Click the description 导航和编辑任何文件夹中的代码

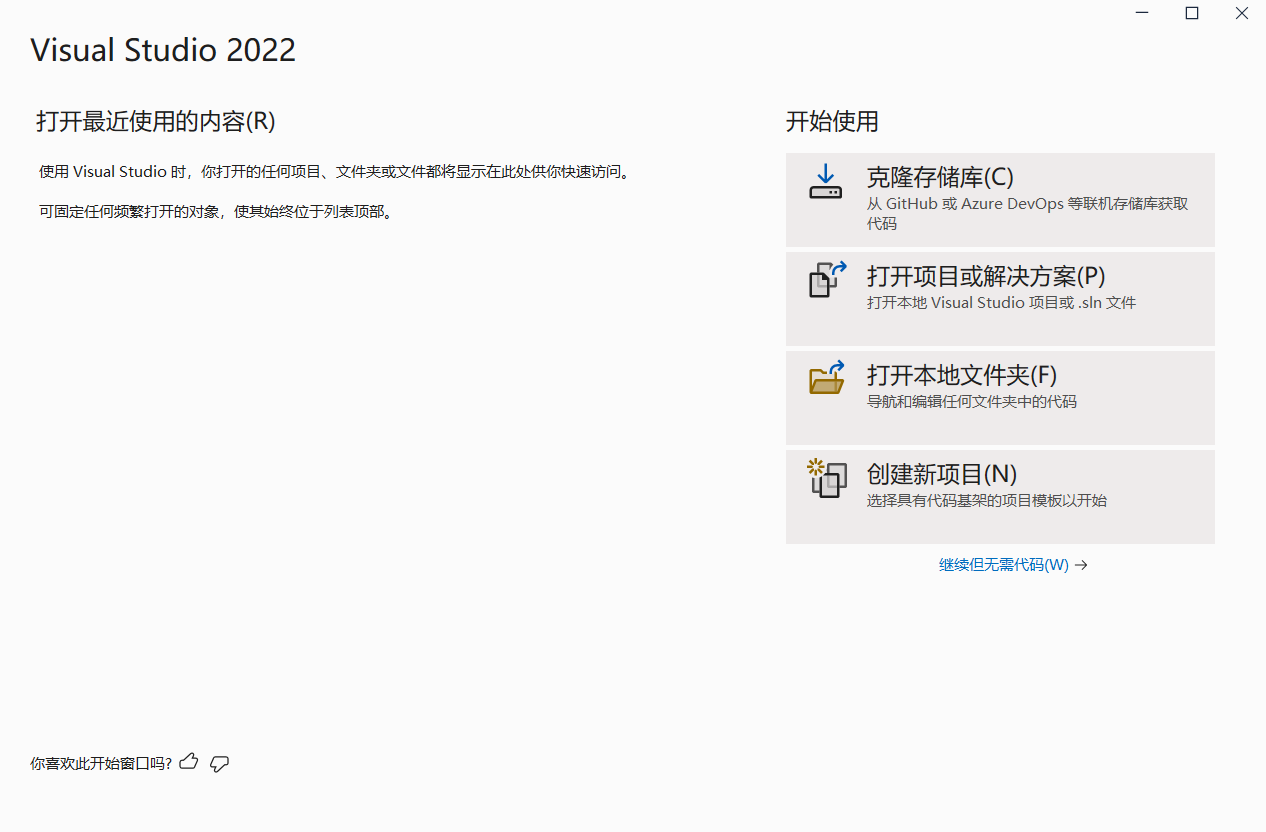pyautogui.click(x=972, y=402)
